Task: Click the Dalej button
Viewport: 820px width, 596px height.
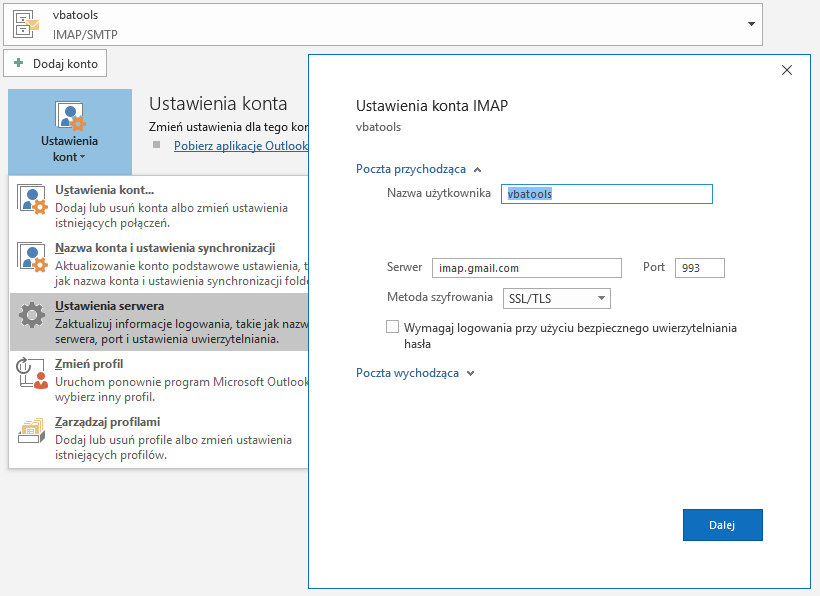Action: point(722,525)
